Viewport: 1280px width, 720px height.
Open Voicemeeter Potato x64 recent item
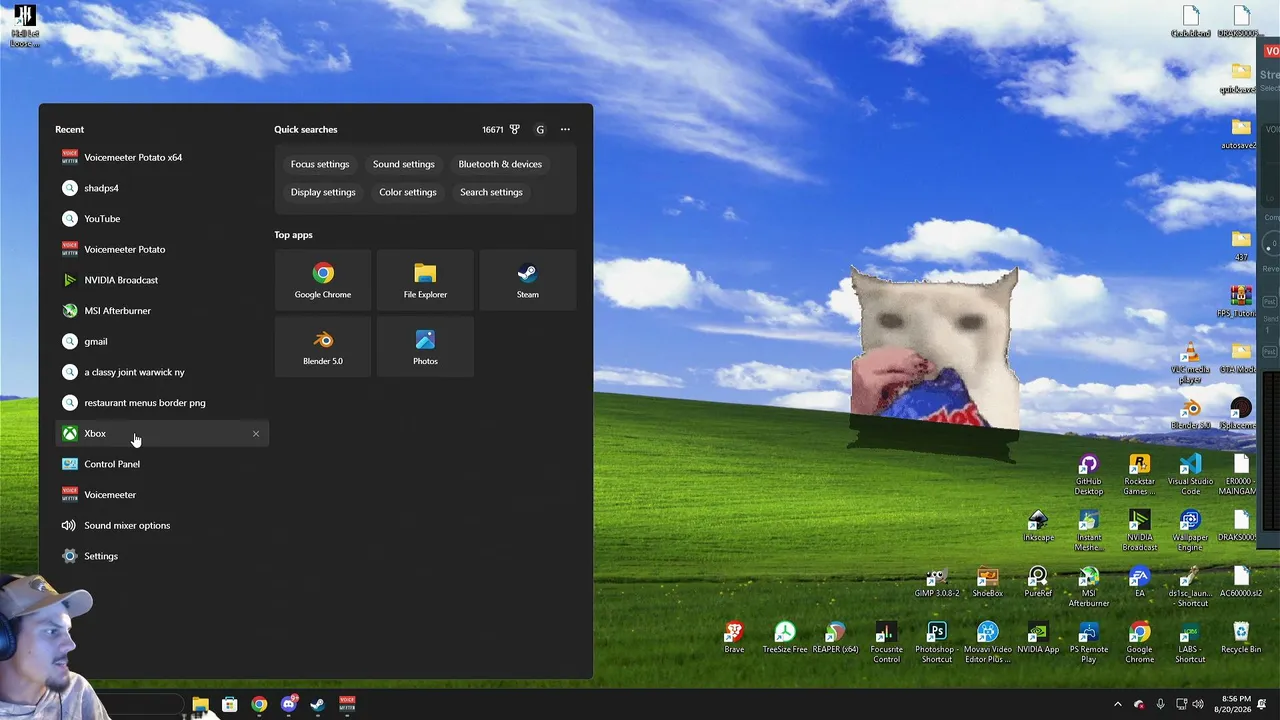162,157
